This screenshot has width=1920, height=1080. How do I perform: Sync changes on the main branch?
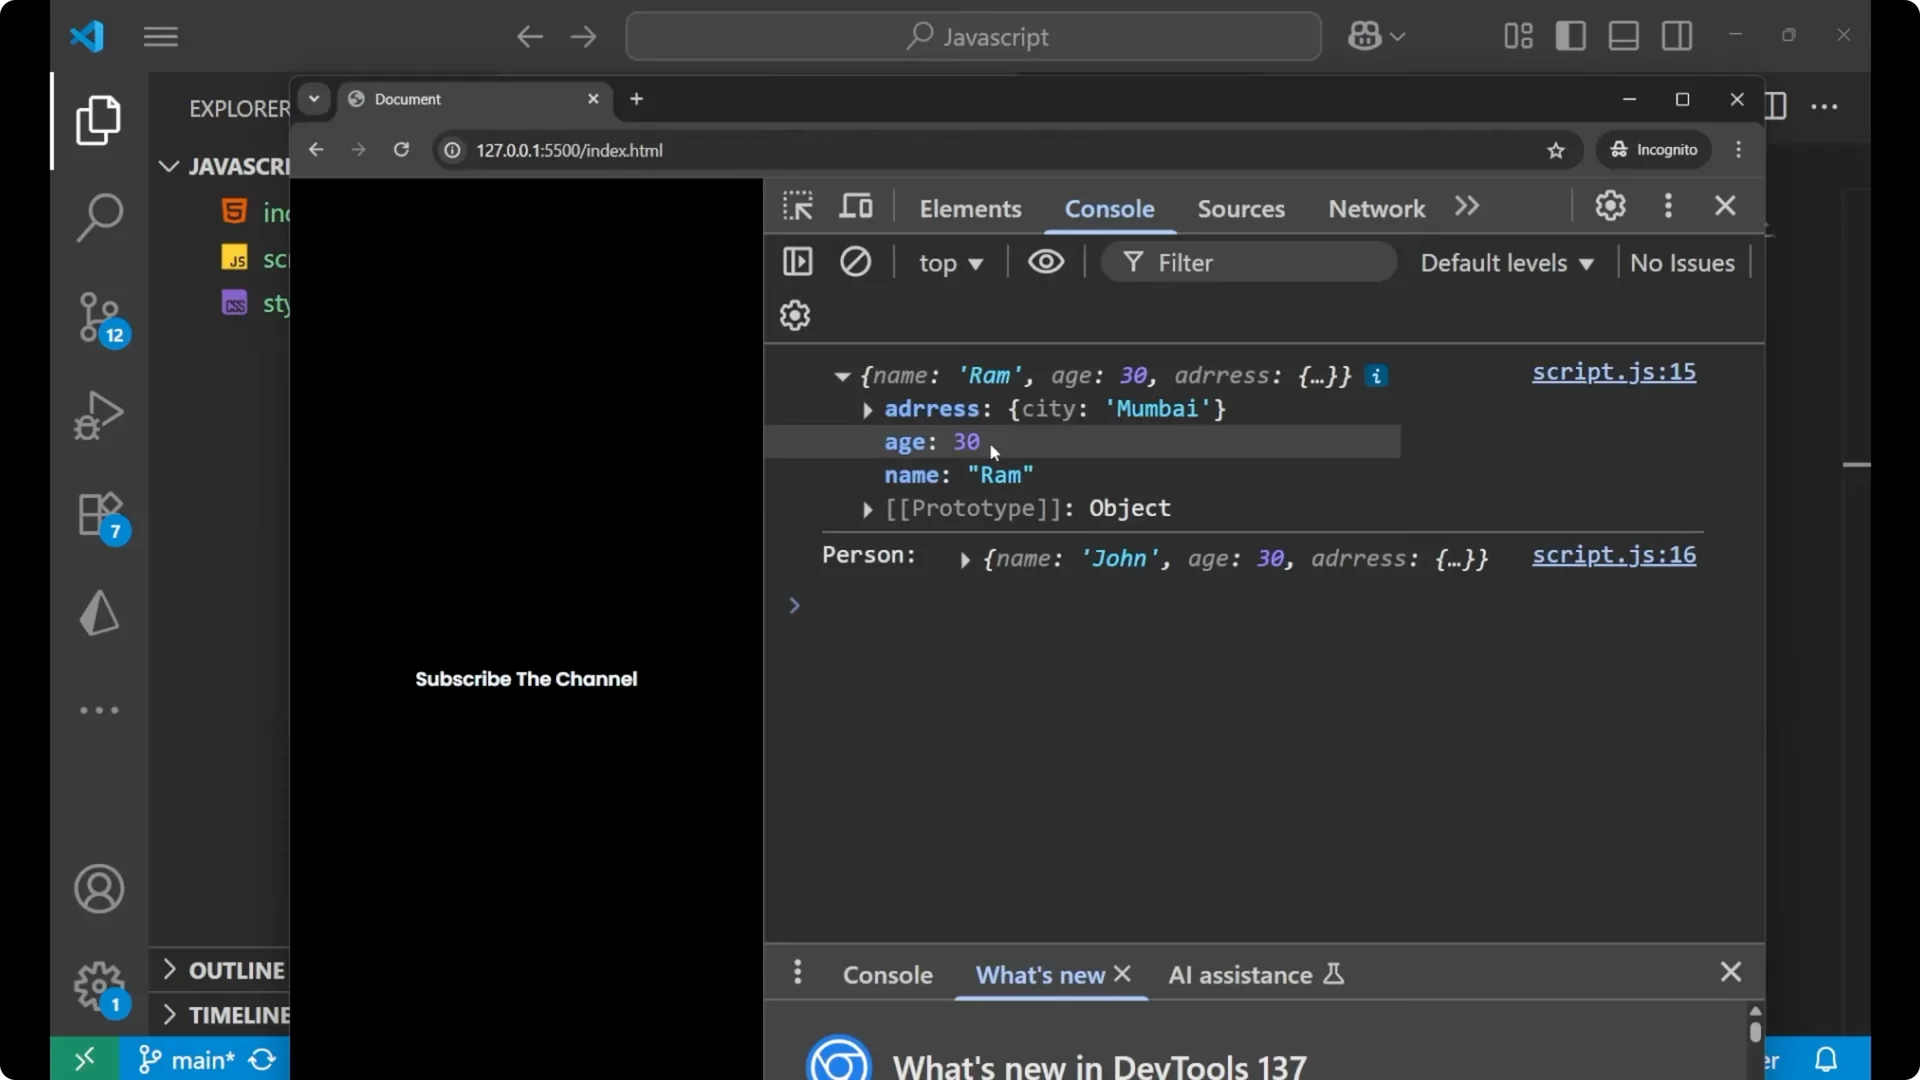[261, 1059]
